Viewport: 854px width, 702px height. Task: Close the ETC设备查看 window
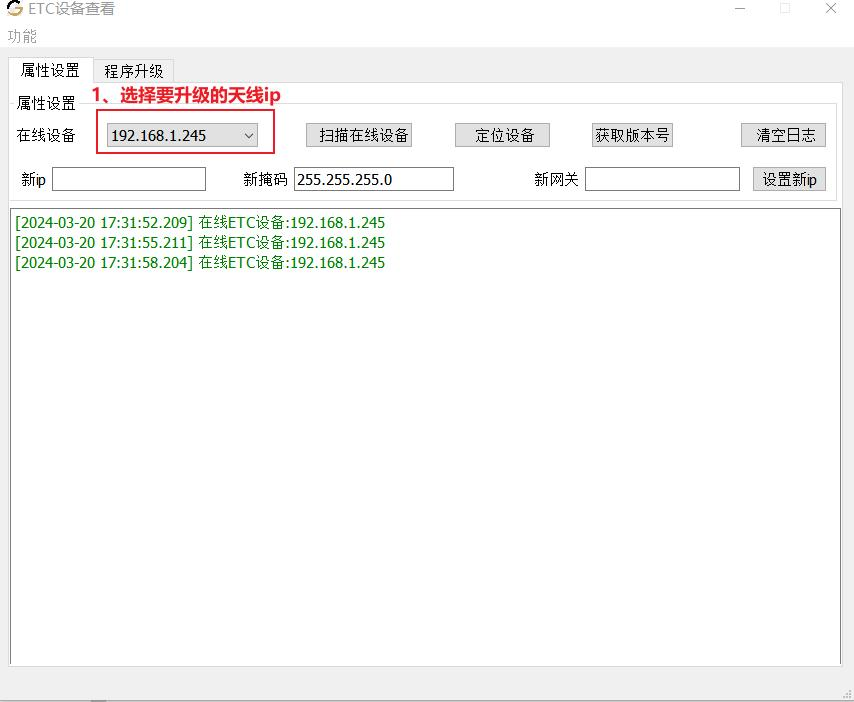pos(831,9)
